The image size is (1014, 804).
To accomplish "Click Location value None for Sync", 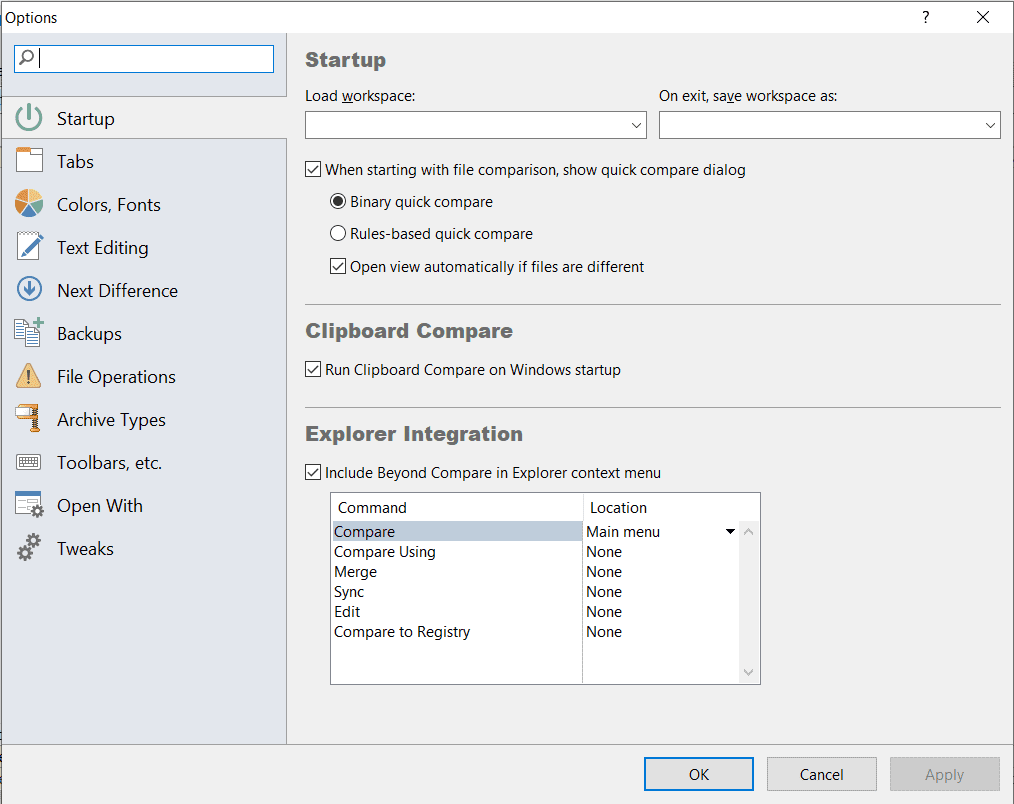I will [x=604, y=591].
